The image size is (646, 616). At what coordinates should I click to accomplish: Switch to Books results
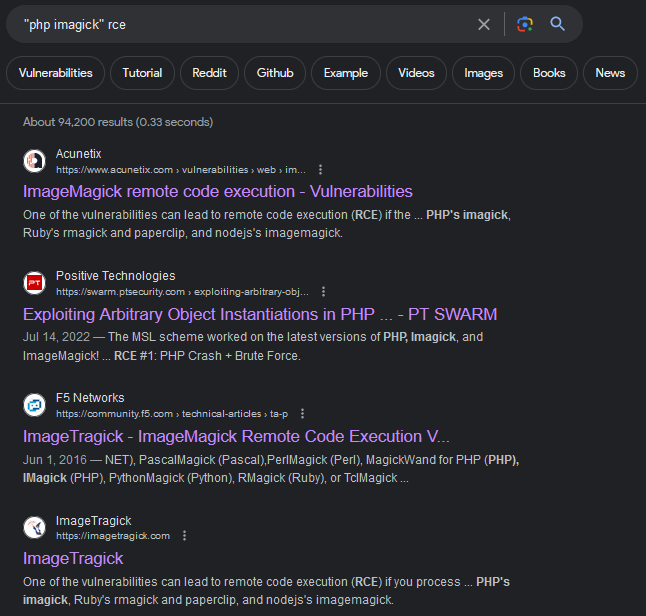pos(549,73)
